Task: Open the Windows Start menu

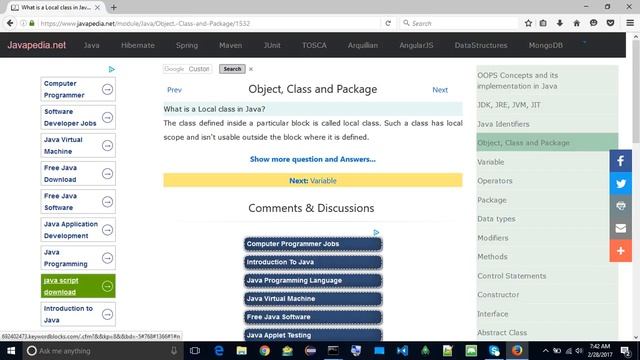Action: (x=11, y=351)
